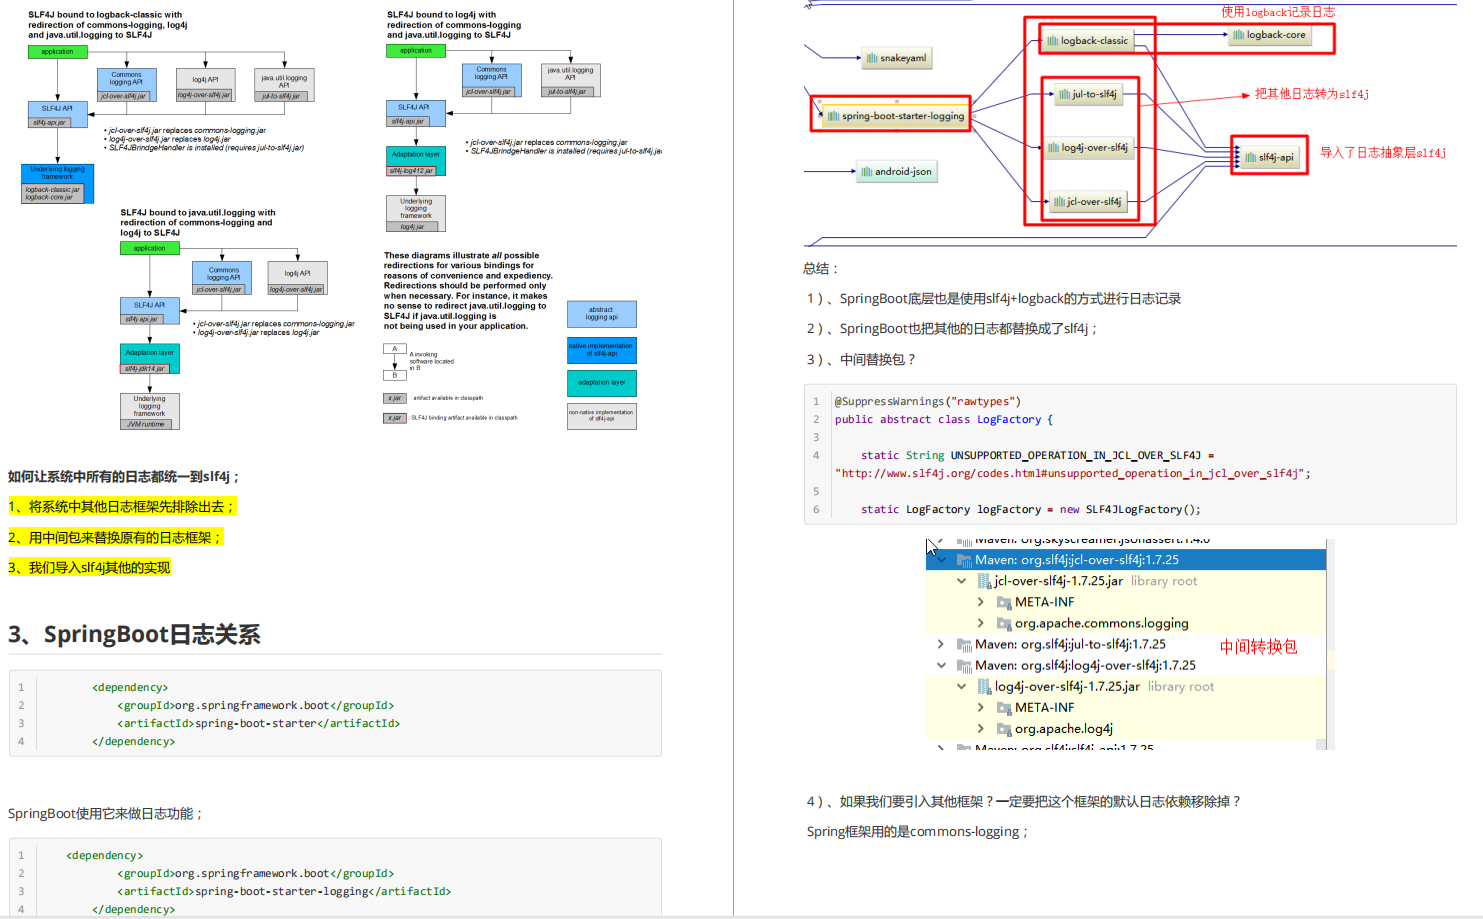Click the library icon on the logback-classic node

click(x=1053, y=41)
